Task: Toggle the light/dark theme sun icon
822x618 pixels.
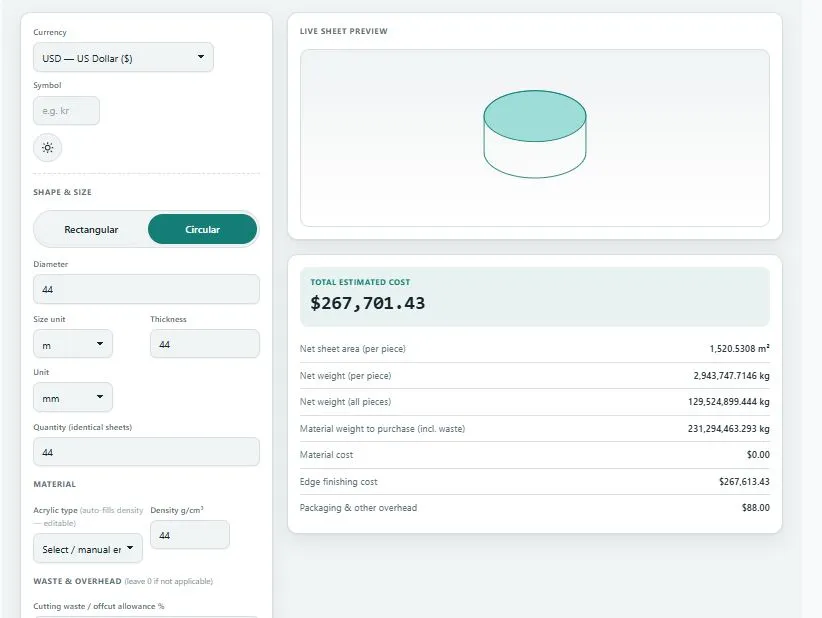Action: [48, 147]
